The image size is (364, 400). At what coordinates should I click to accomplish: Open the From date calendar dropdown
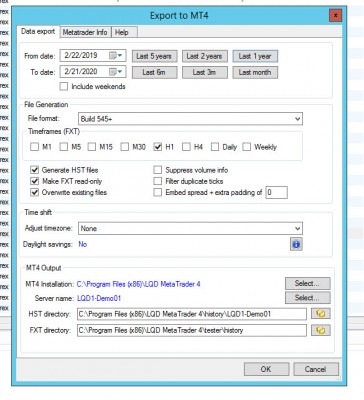(x=116, y=56)
